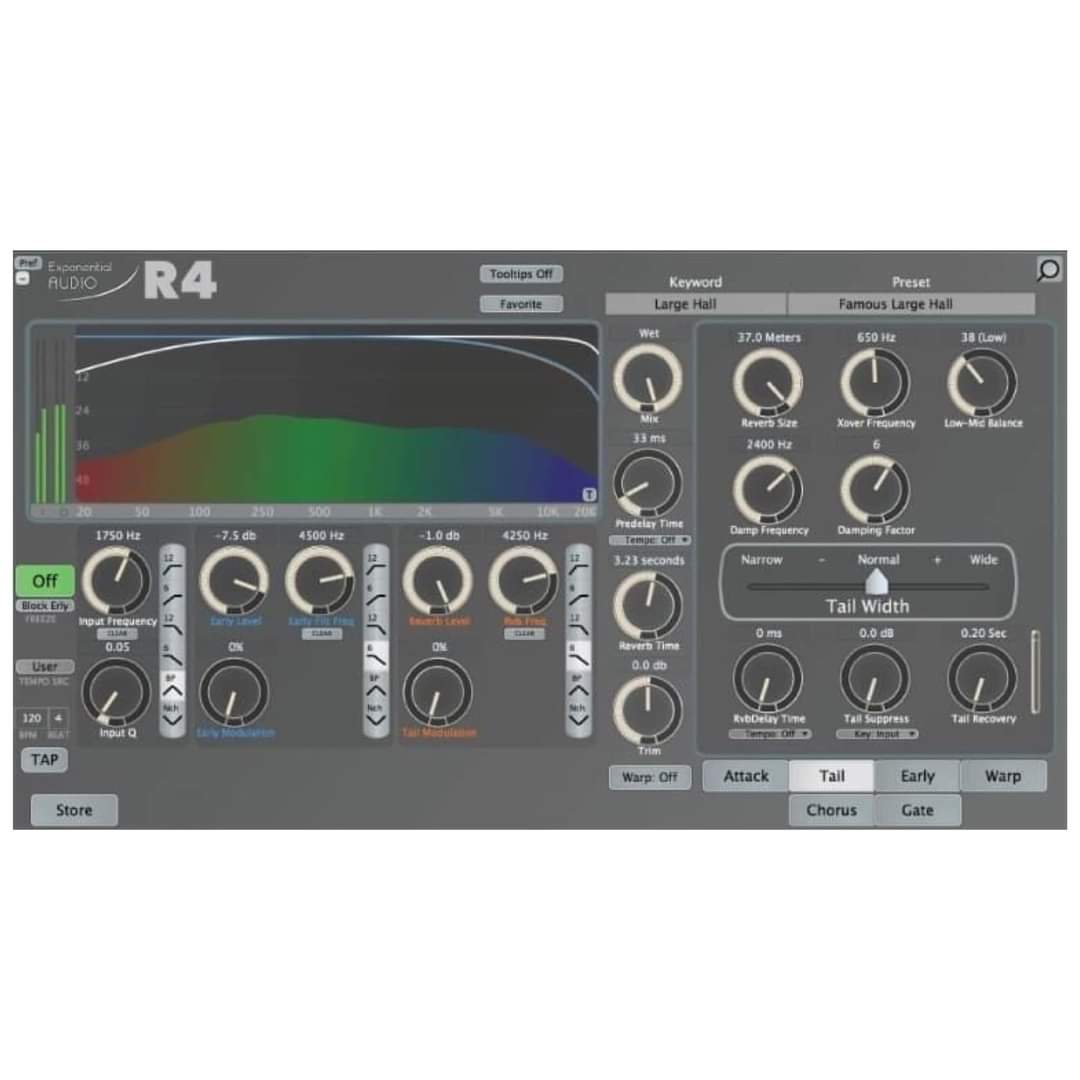
Task: Click the Tail Suppress knob
Action: point(875,678)
